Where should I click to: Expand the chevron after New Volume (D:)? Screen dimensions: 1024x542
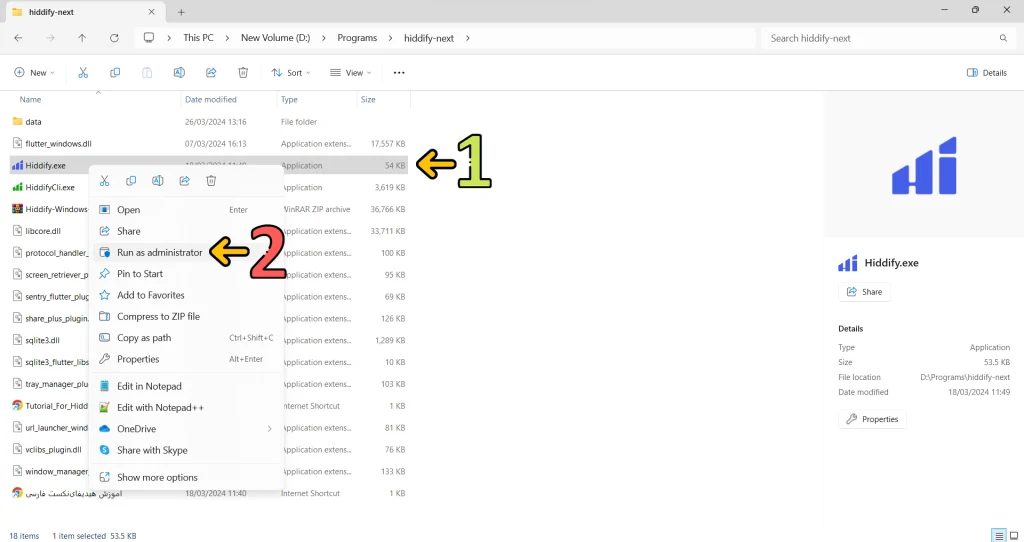323,38
